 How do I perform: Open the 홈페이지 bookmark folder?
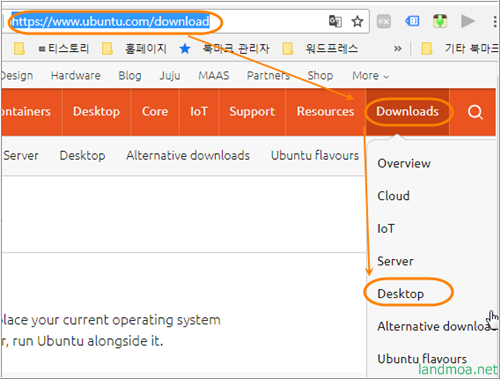pos(134,49)
